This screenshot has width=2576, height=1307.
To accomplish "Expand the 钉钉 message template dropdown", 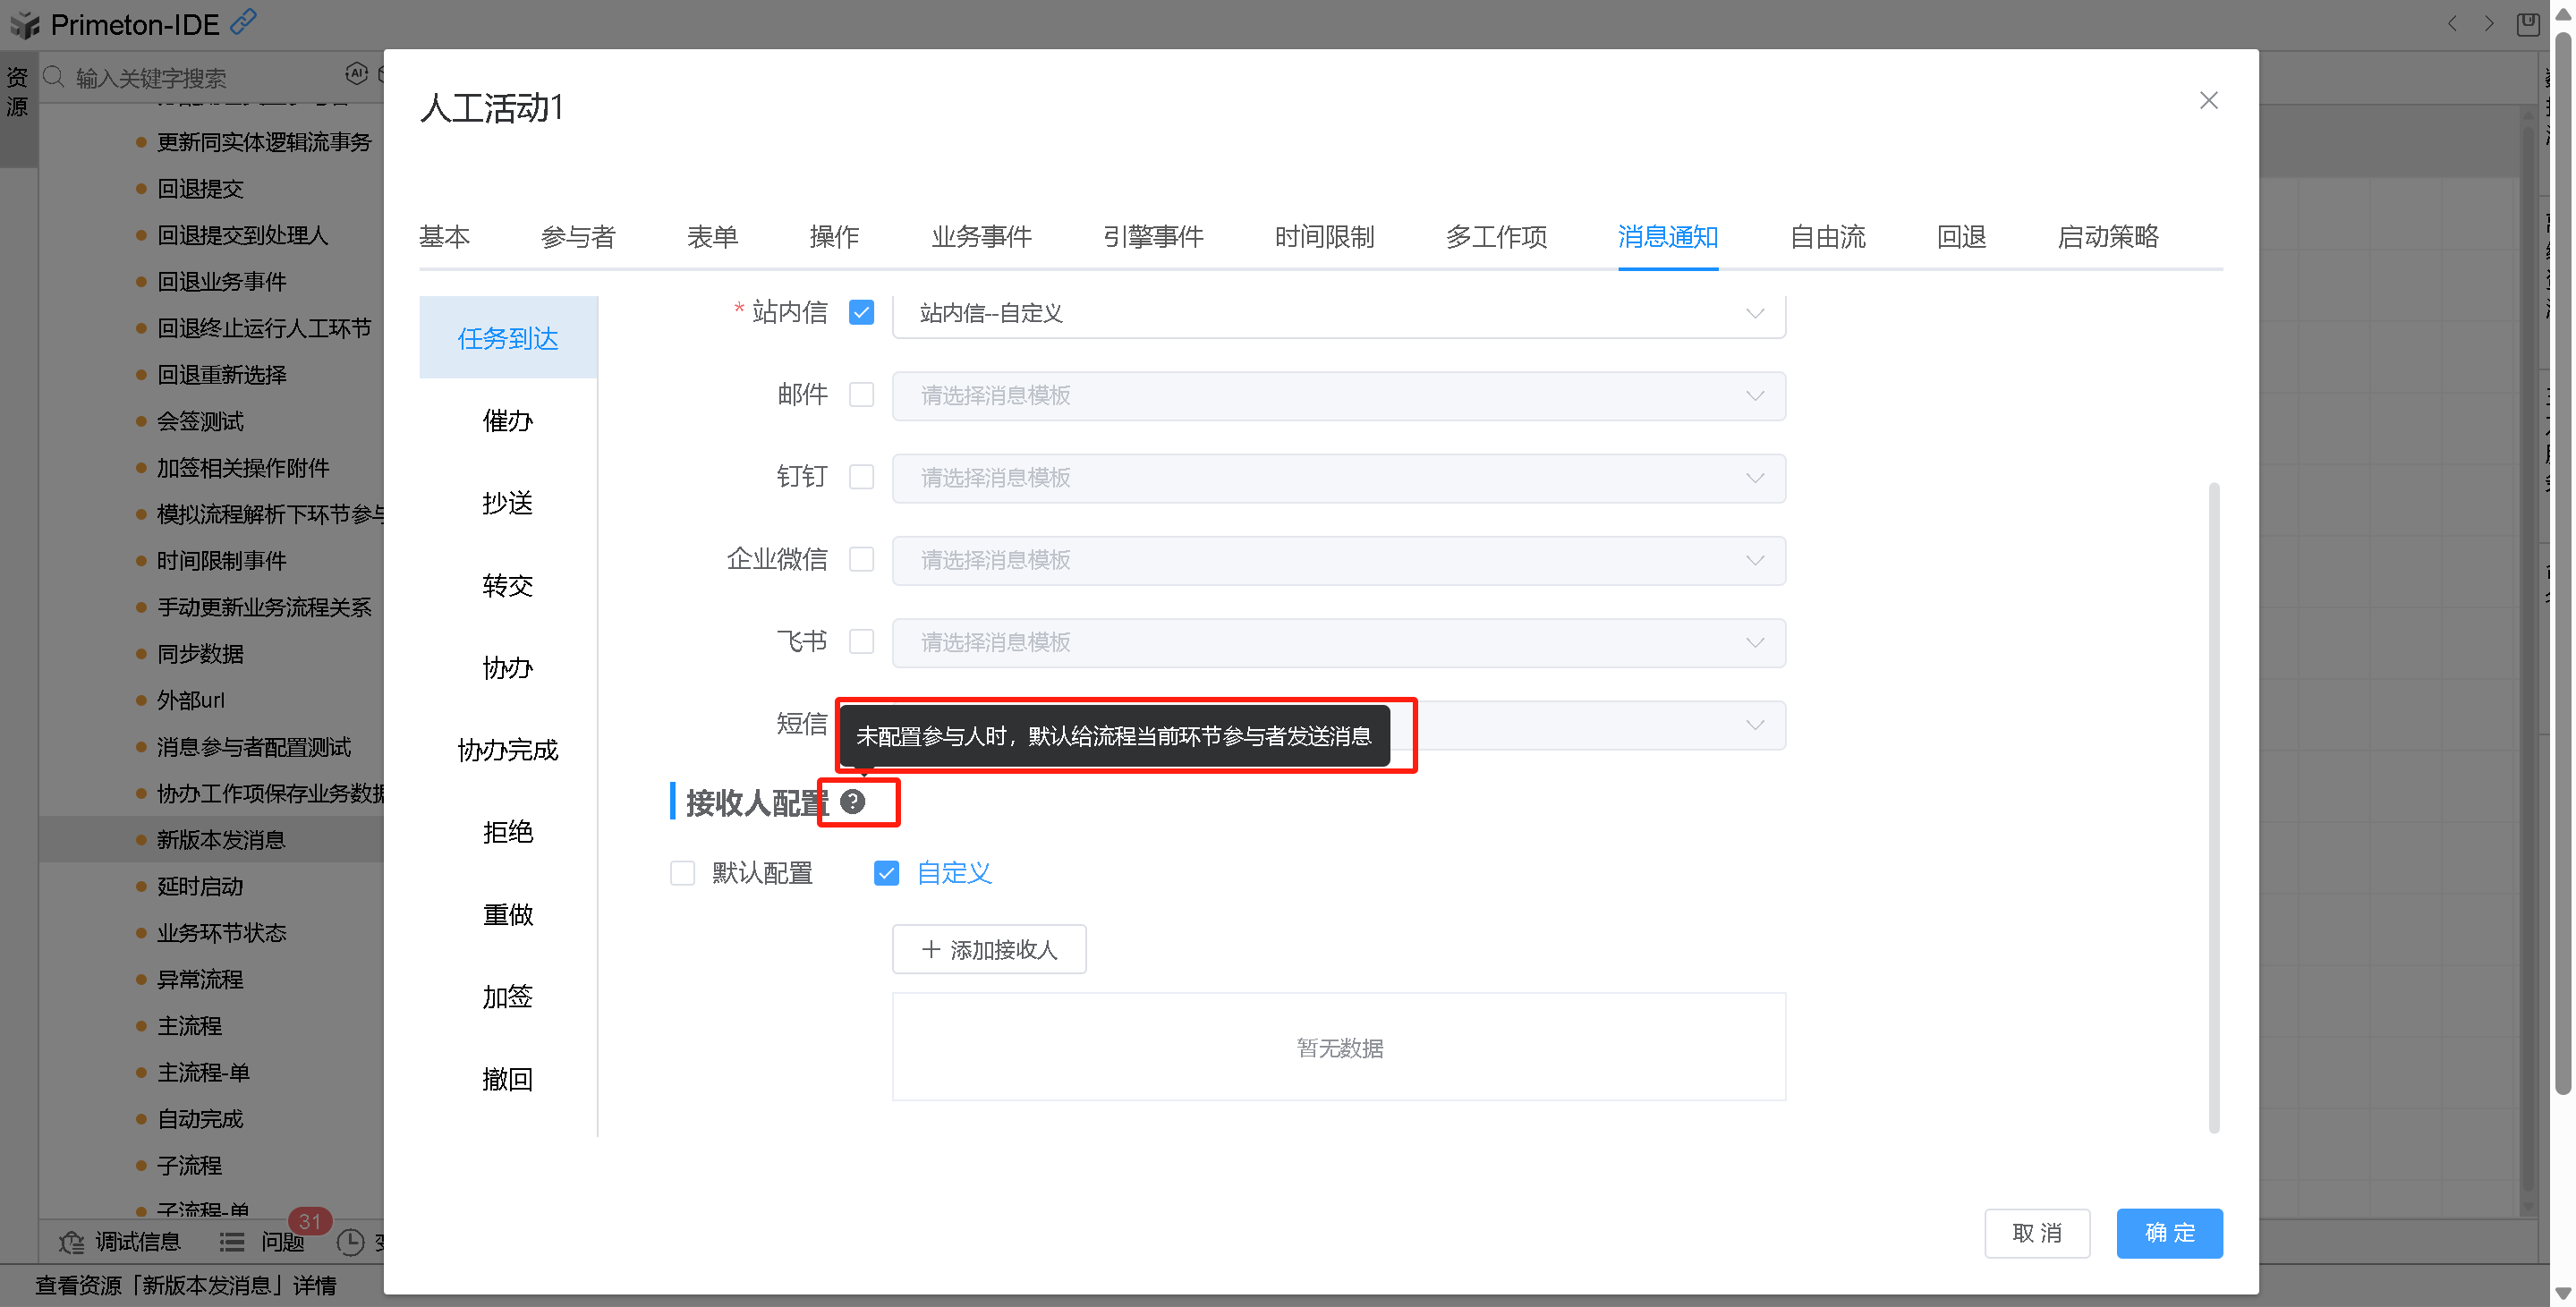I will point(1338,478).
